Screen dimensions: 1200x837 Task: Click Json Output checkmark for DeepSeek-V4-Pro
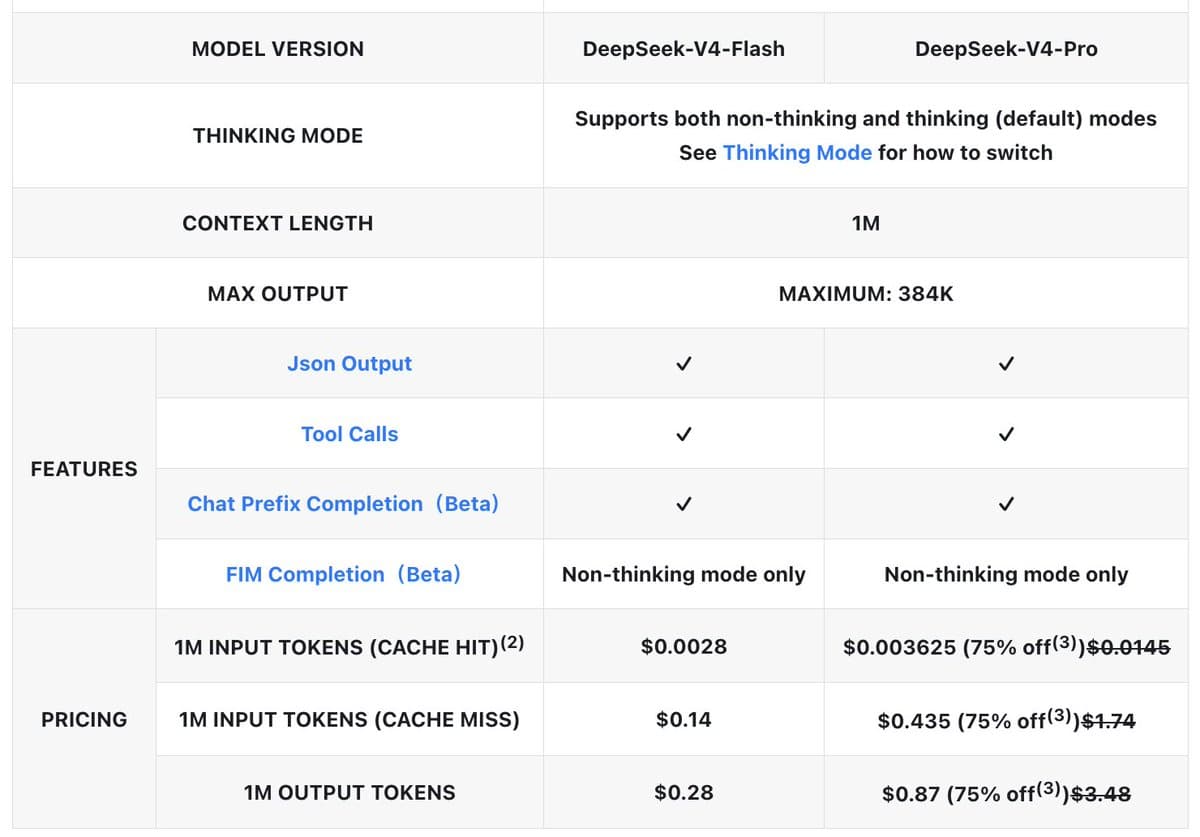click(x=1006, y=364)
